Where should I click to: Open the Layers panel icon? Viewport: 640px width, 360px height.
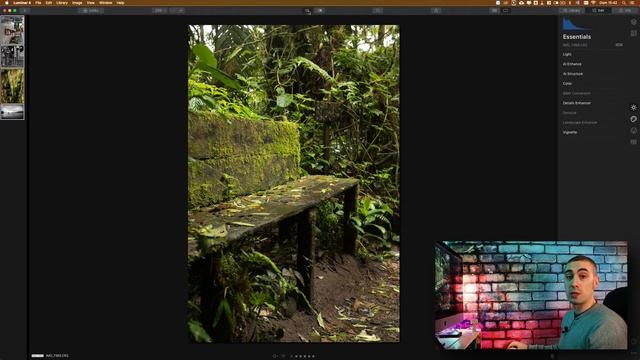pos(633,22)
